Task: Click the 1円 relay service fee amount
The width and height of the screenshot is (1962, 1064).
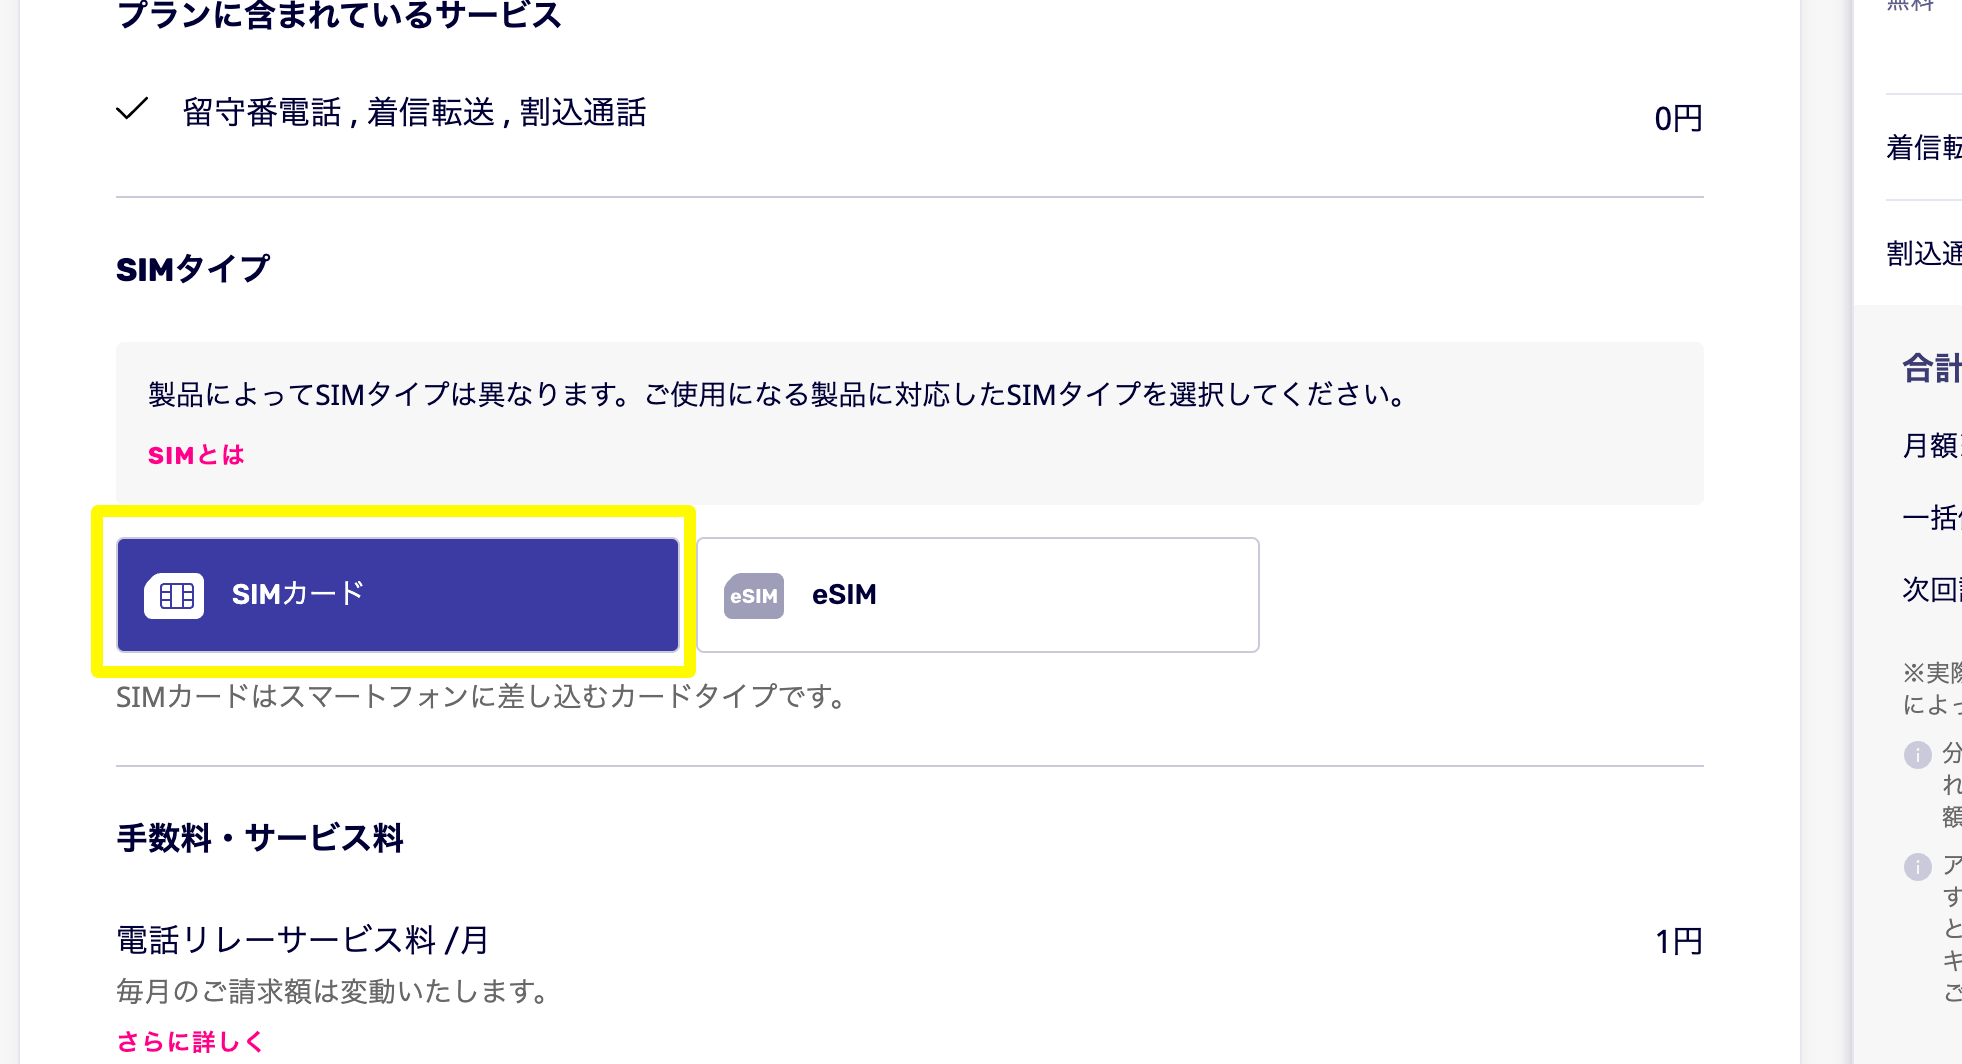Action: [1679, 941]
